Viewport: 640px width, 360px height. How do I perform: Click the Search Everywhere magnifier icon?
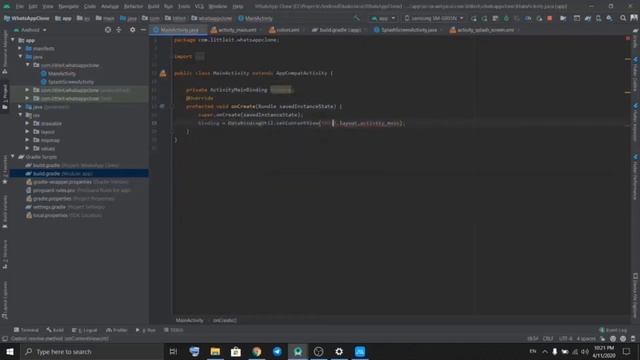coord(623,18)
